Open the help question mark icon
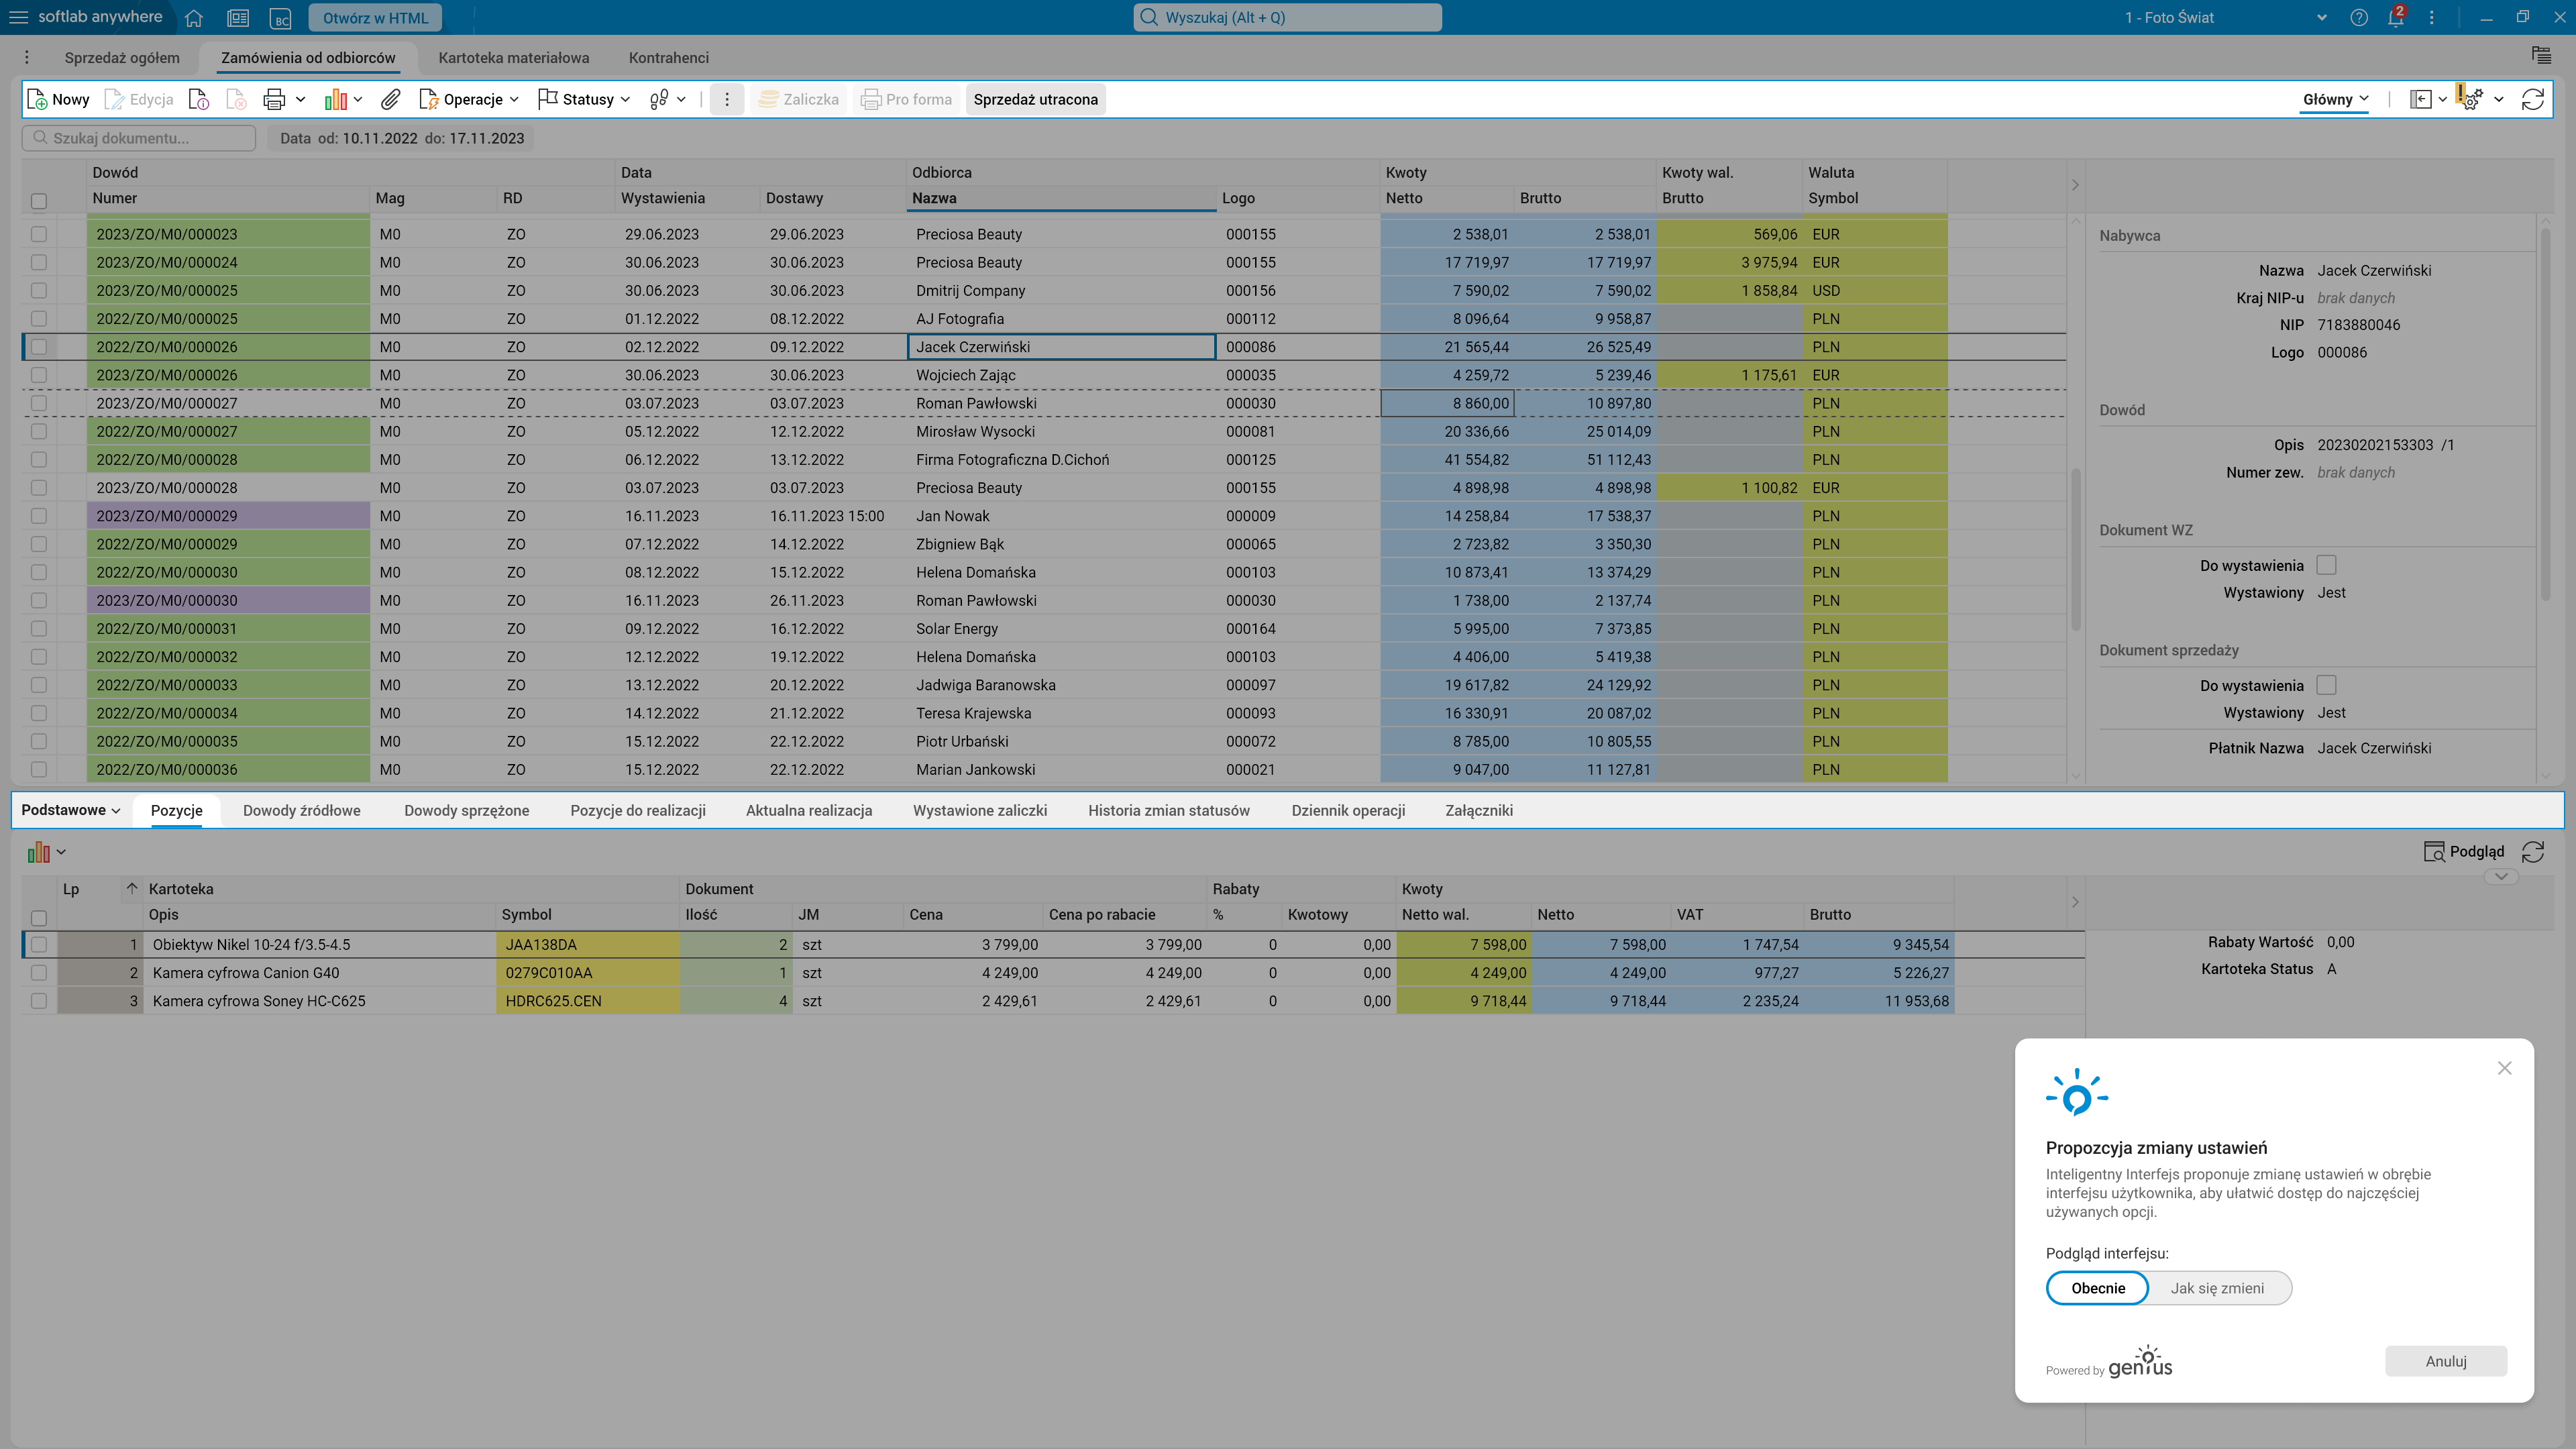 pos(2359,18)
